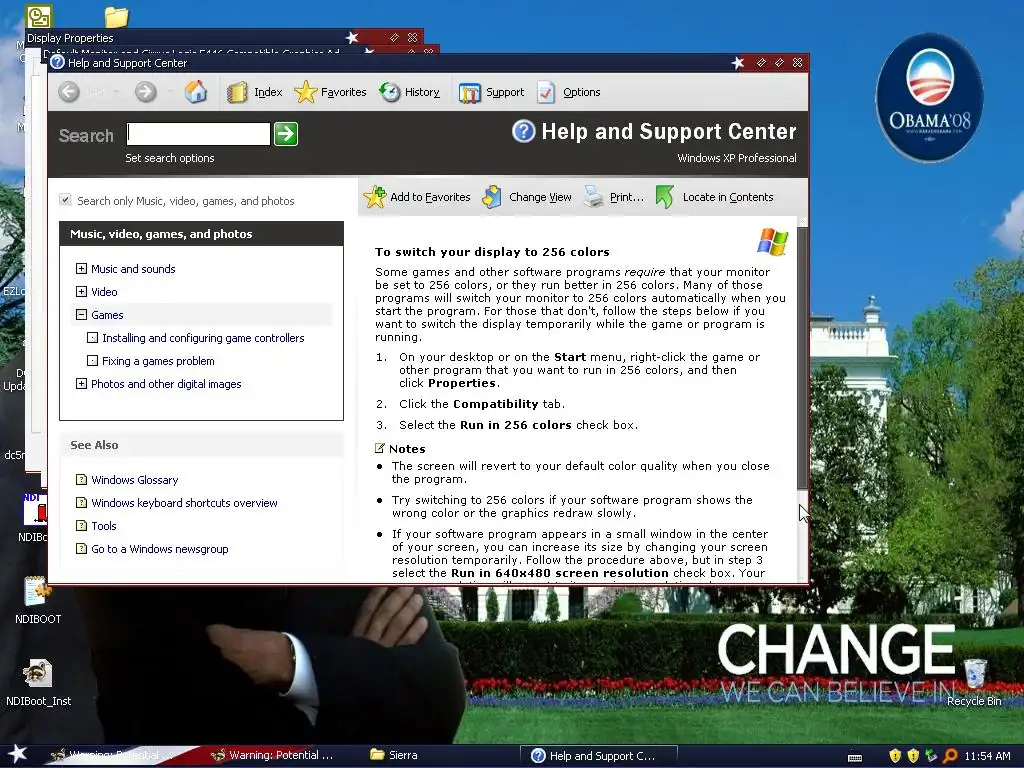Open the Forward button history dropdown arrow
Screen dimensions: 1024x768
pos(170,92)
